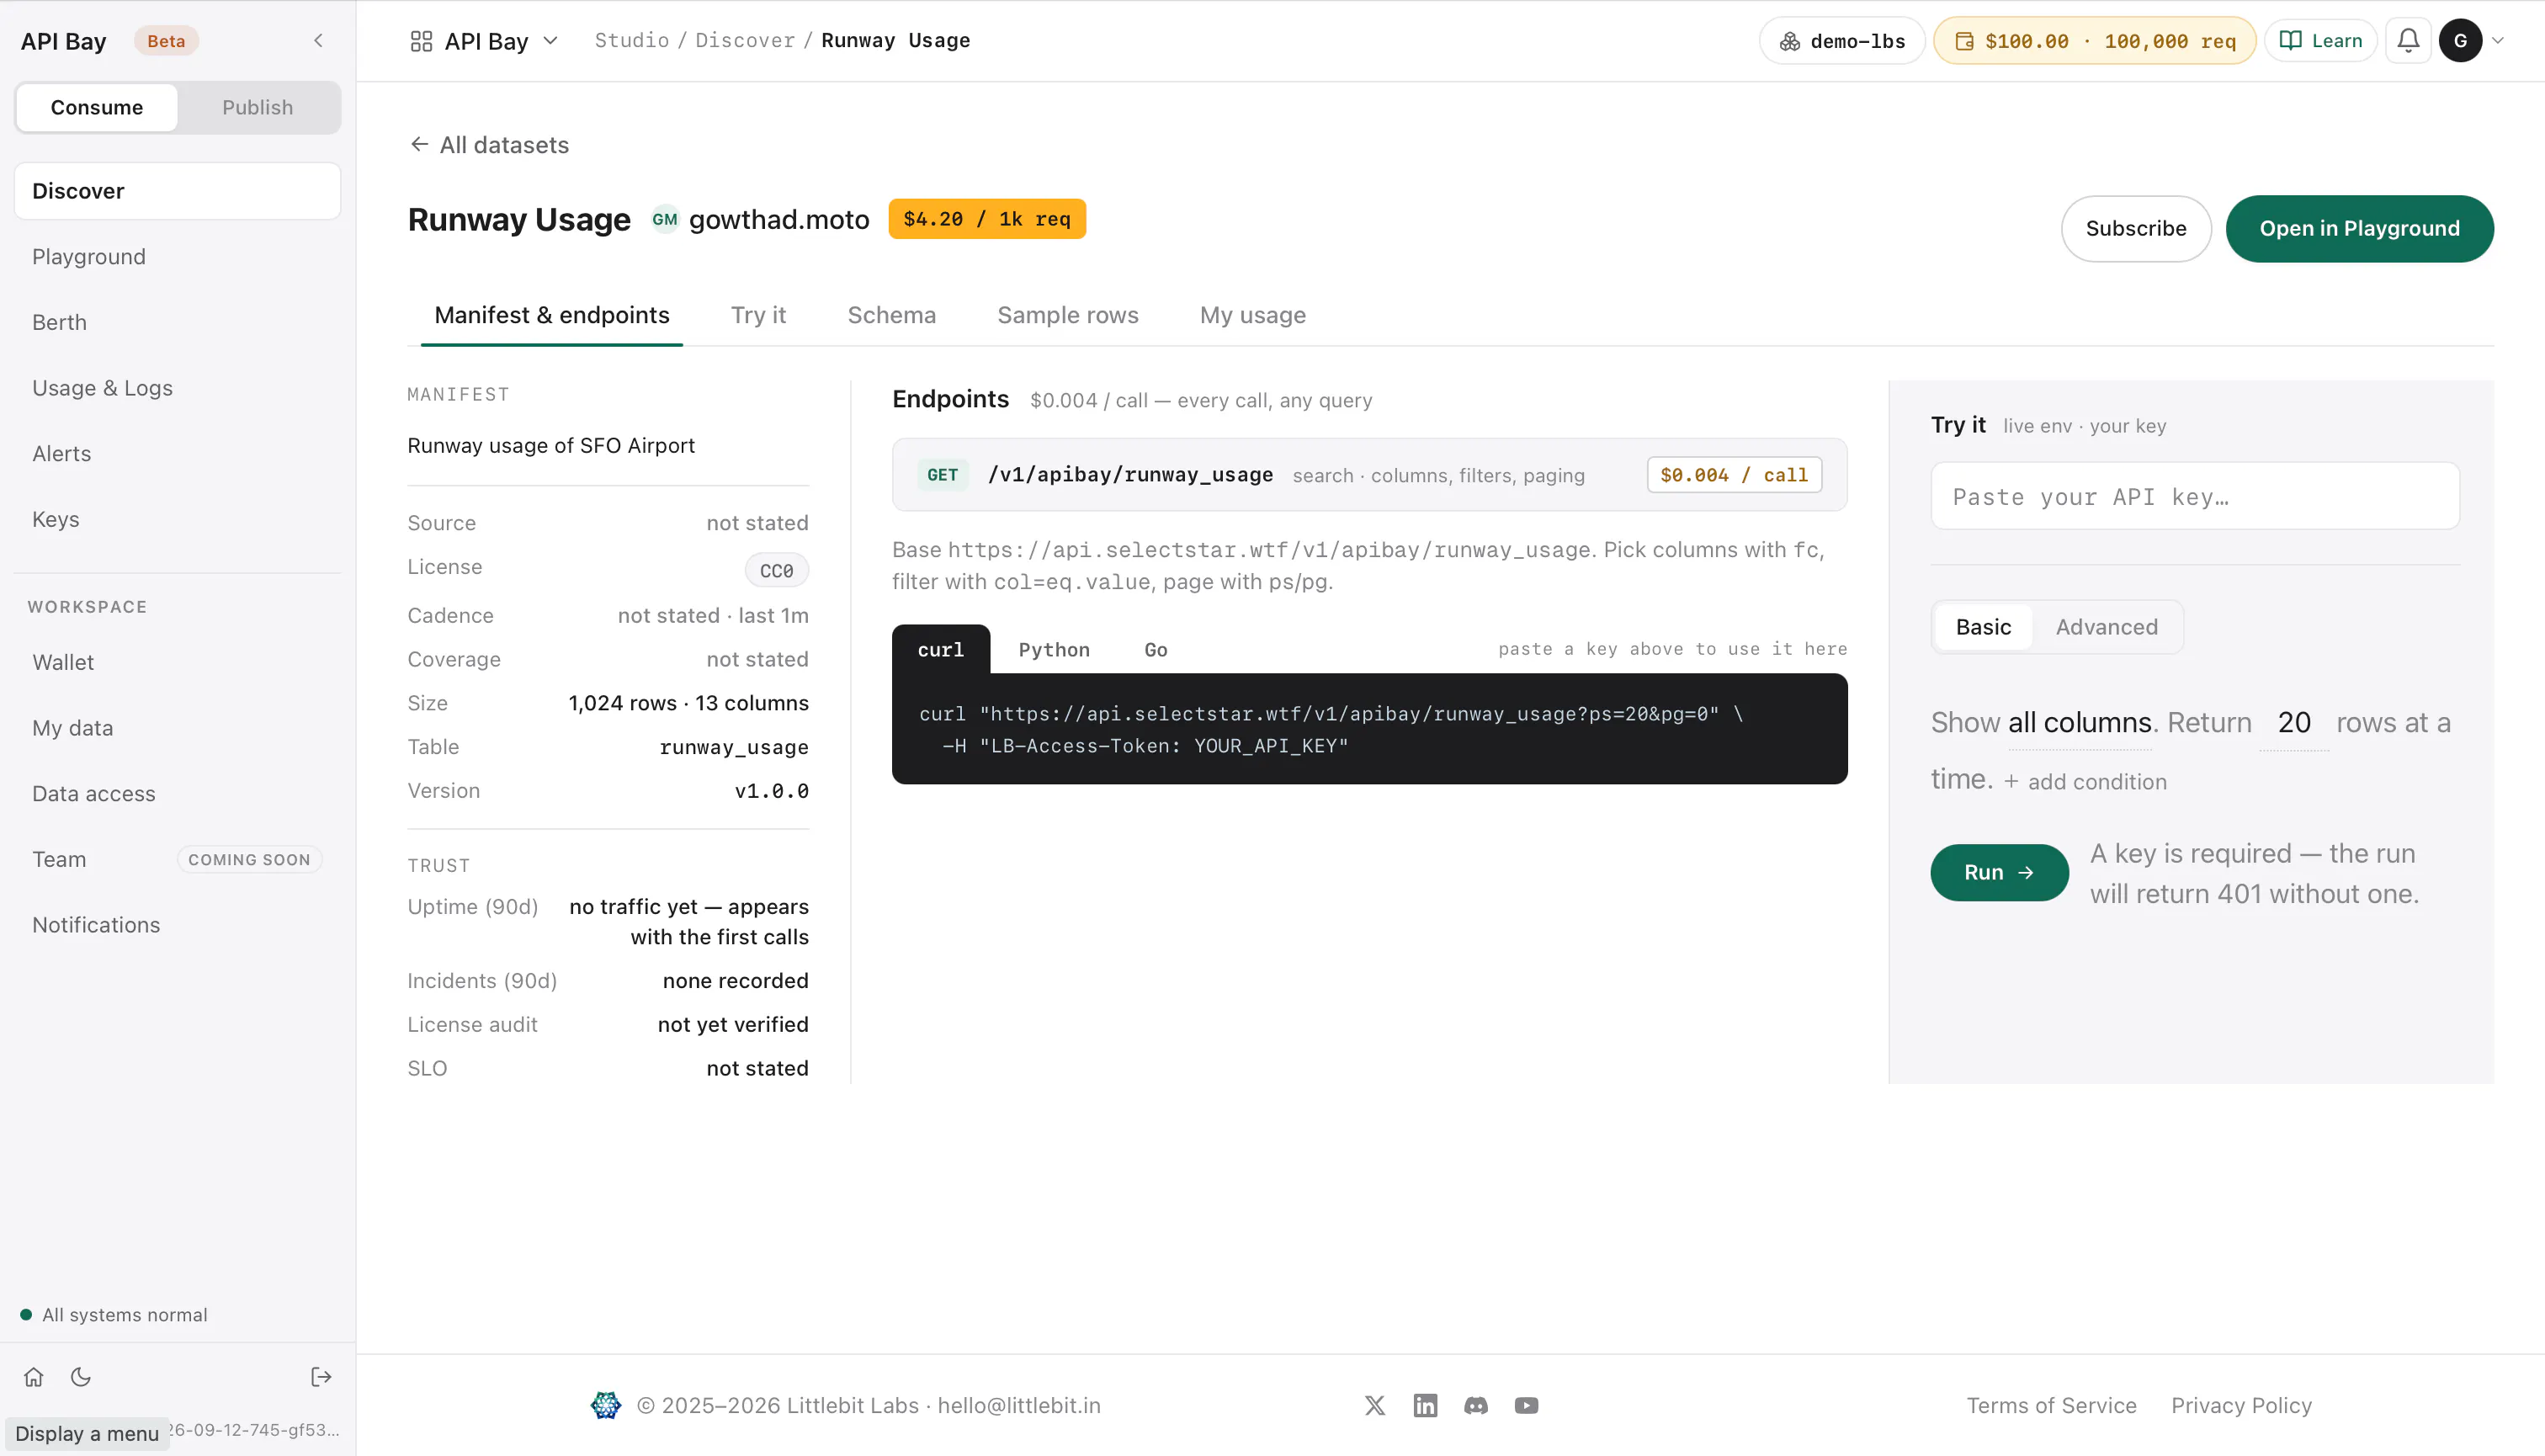Open the notifications bell
Image resolution: width=2545 pixels, height=1456 pixels.
pos(2408,41)
